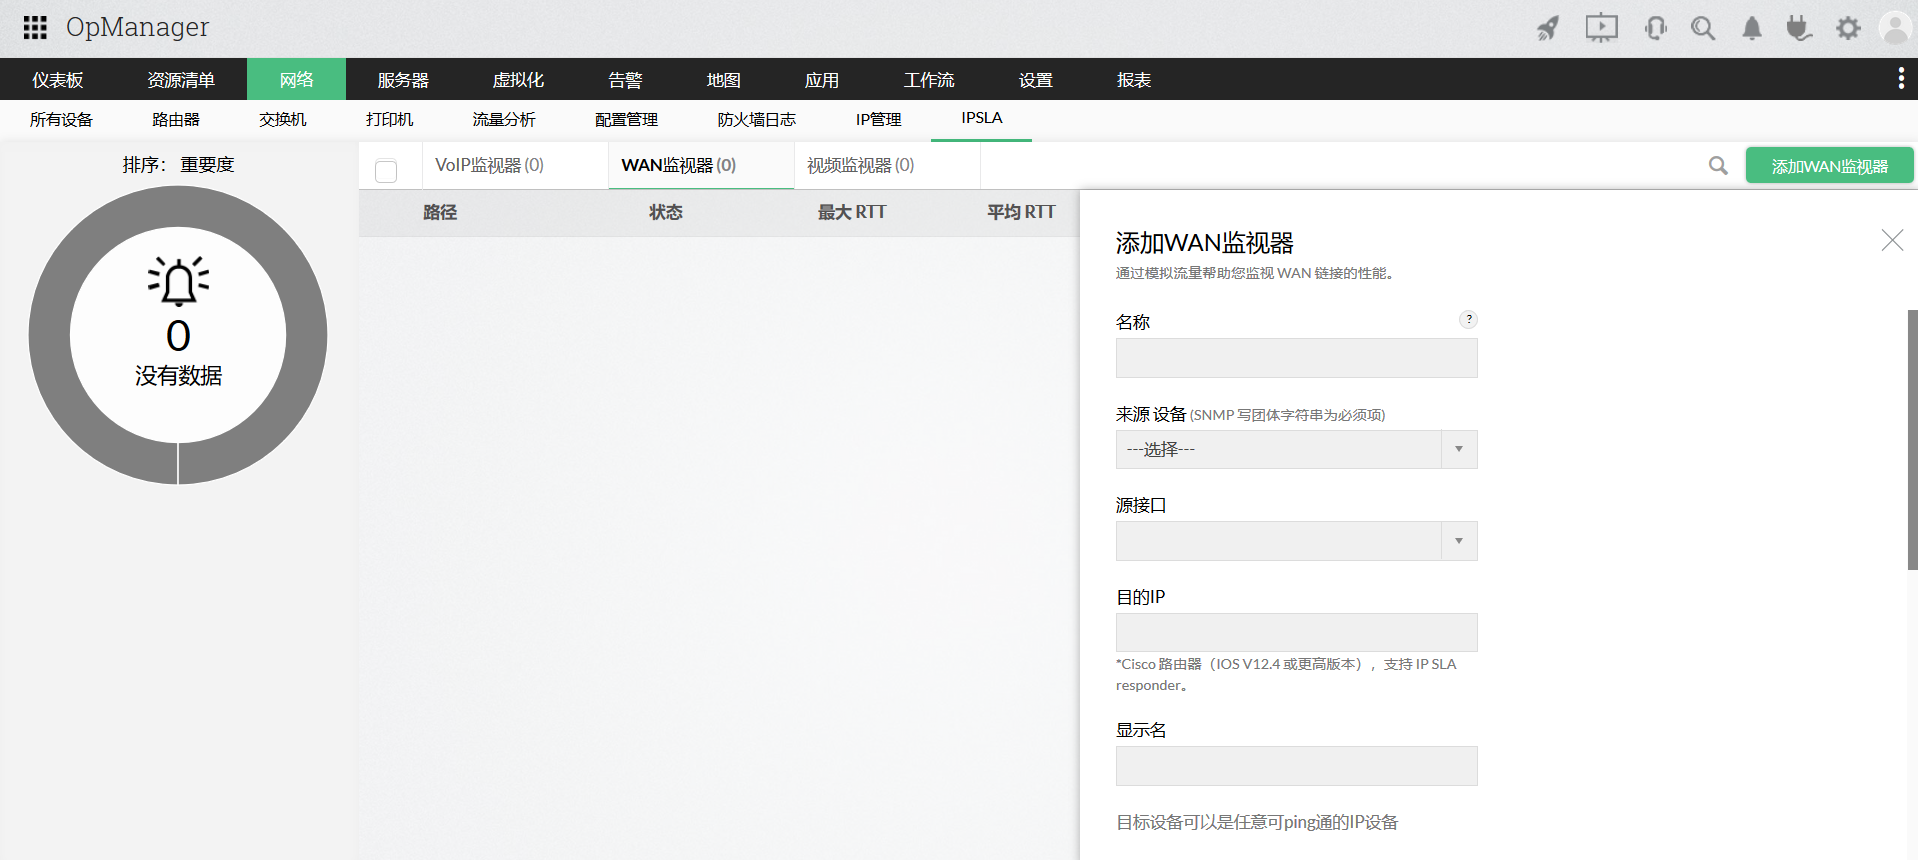The height and width of the screenshot is (860, 1918).
Task: Open the 服务器 menu
Action: [403, 80]
